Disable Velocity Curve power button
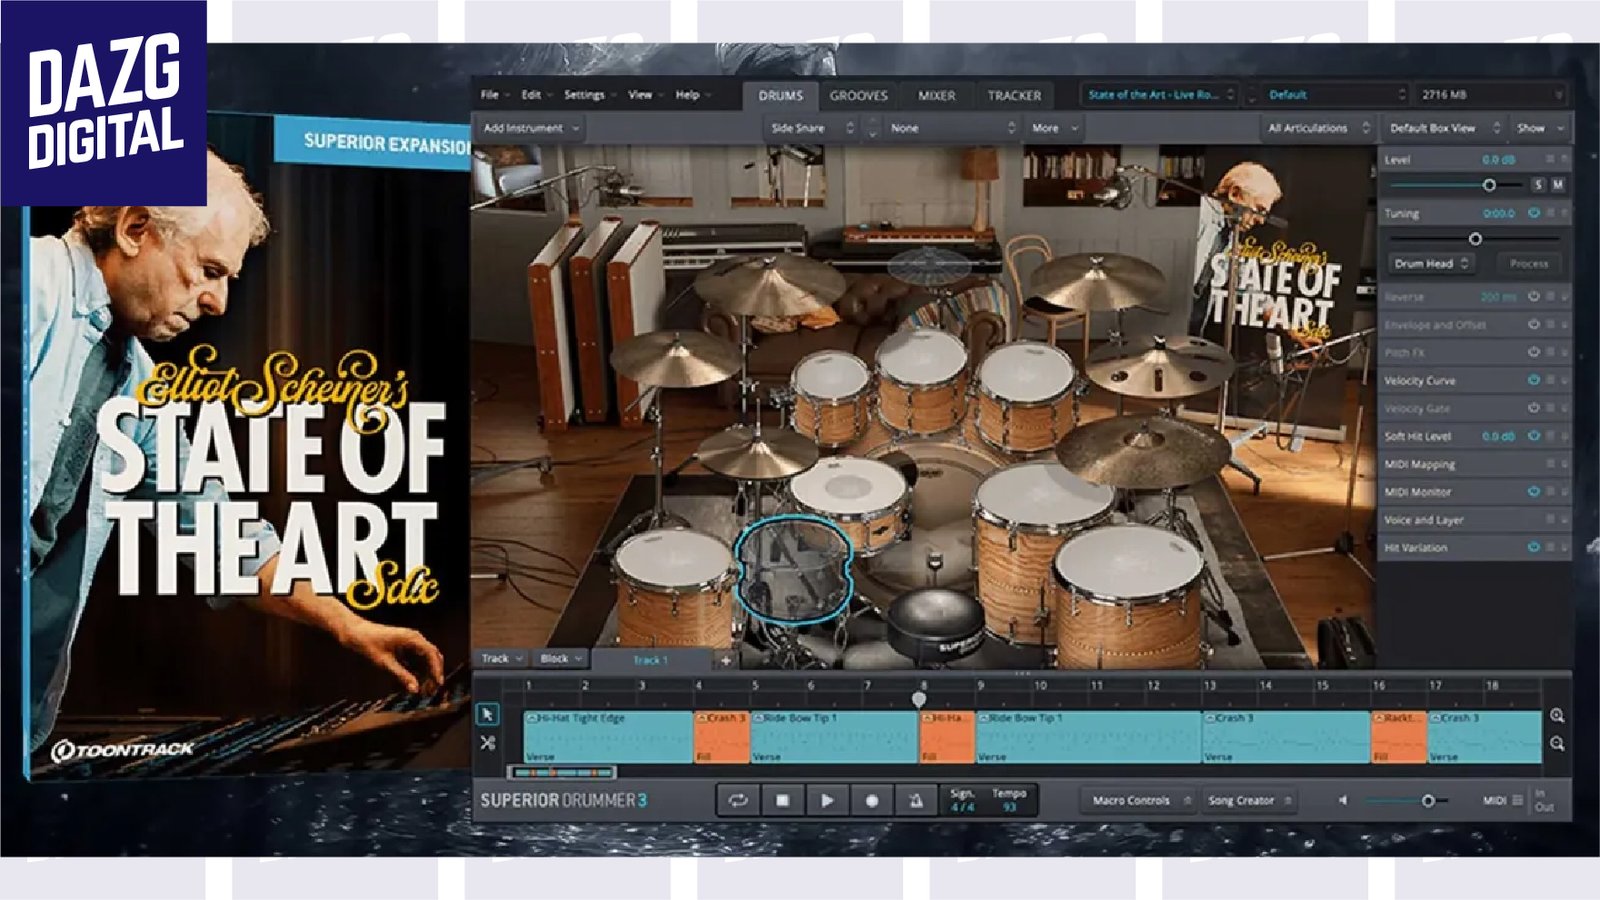 click(x=1533, y=380)
